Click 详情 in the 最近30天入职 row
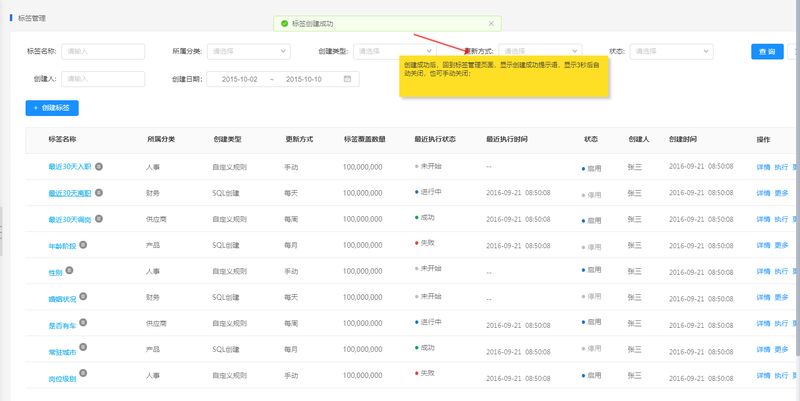 pos(763,167)
